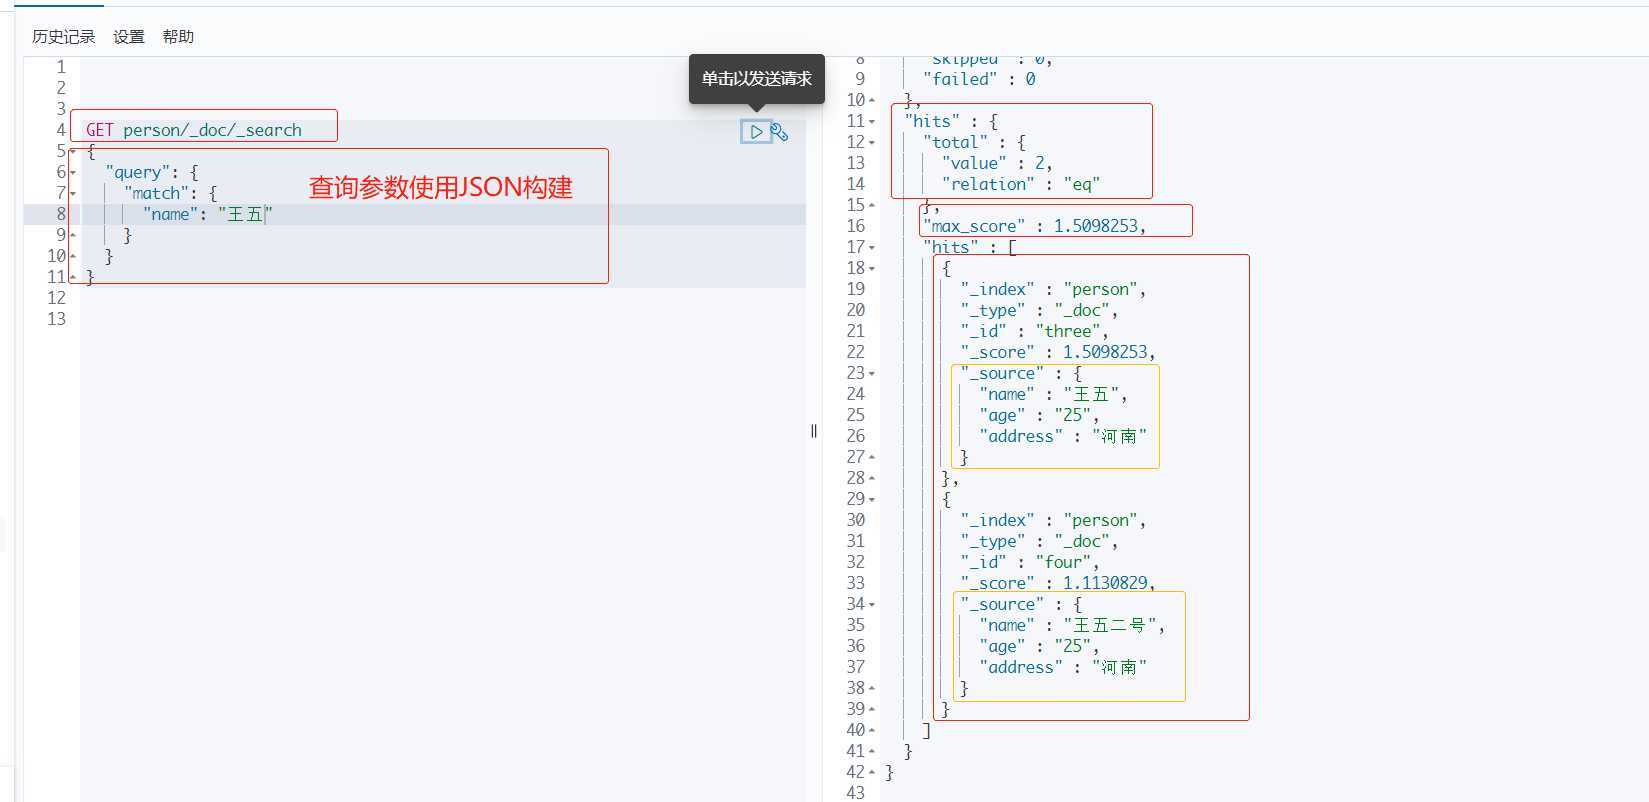The width and height of the screenshot is (1649, 802).
Task: Click the GET person/_doc/_search request line
Action: tap(194, 130)
